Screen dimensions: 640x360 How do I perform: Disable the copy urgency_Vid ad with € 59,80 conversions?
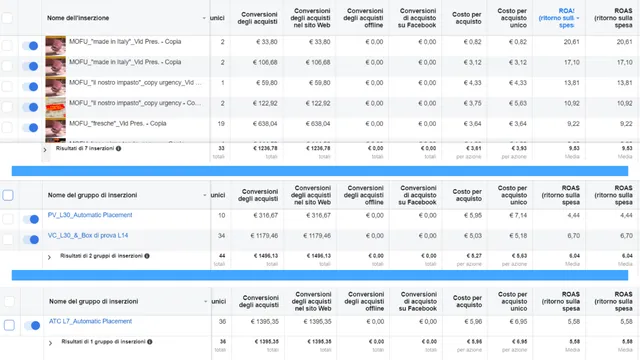point(30,87)
